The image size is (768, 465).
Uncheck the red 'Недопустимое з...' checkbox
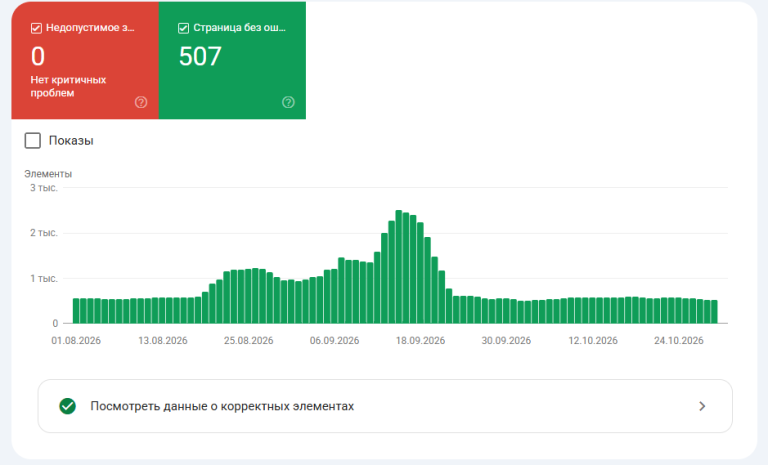36,28
